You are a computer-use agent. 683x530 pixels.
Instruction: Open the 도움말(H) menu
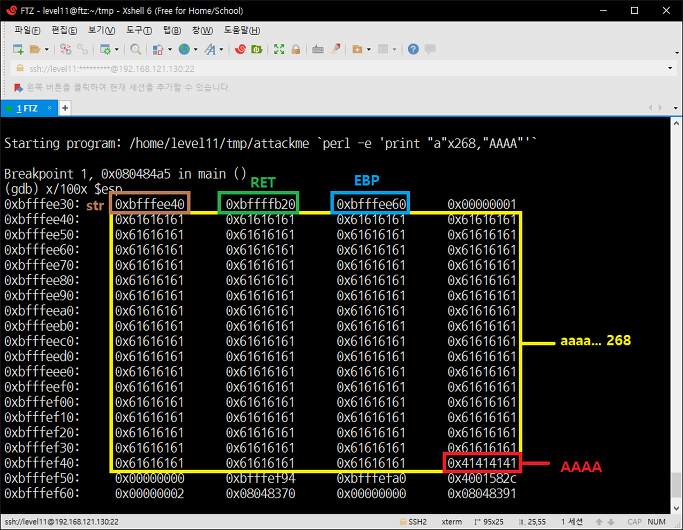[x=242, y=30]
